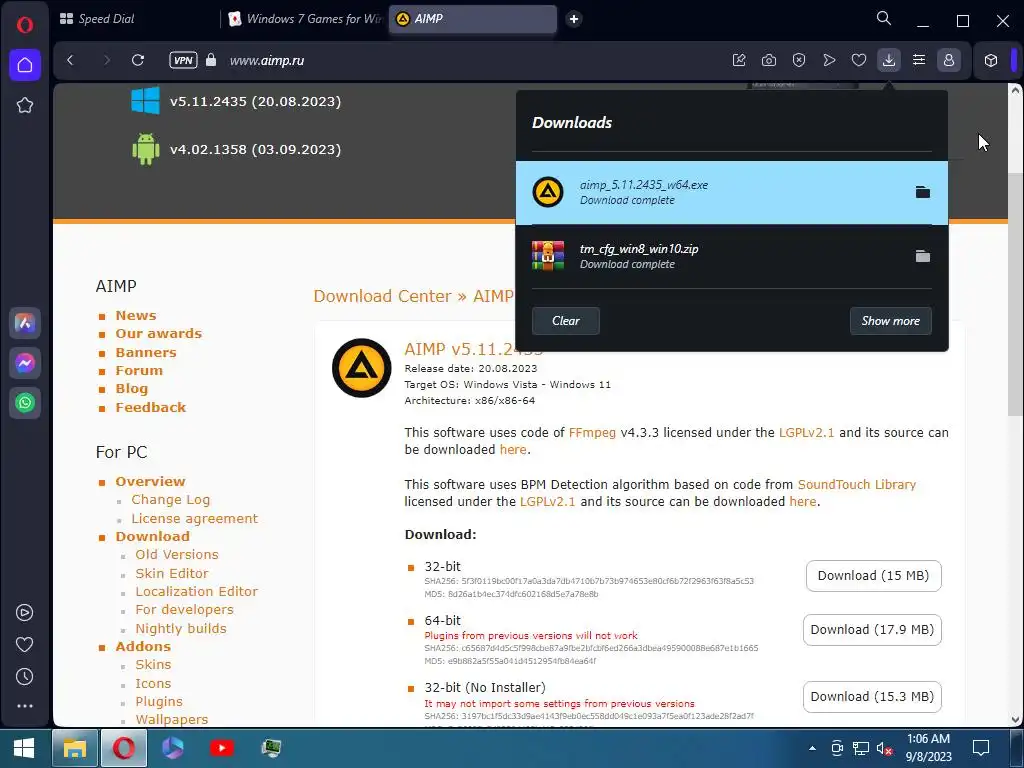Viewport: 1024px width, 768px height.
Task: Search tabs with magnifier icon
Action: tap(884, 18)
